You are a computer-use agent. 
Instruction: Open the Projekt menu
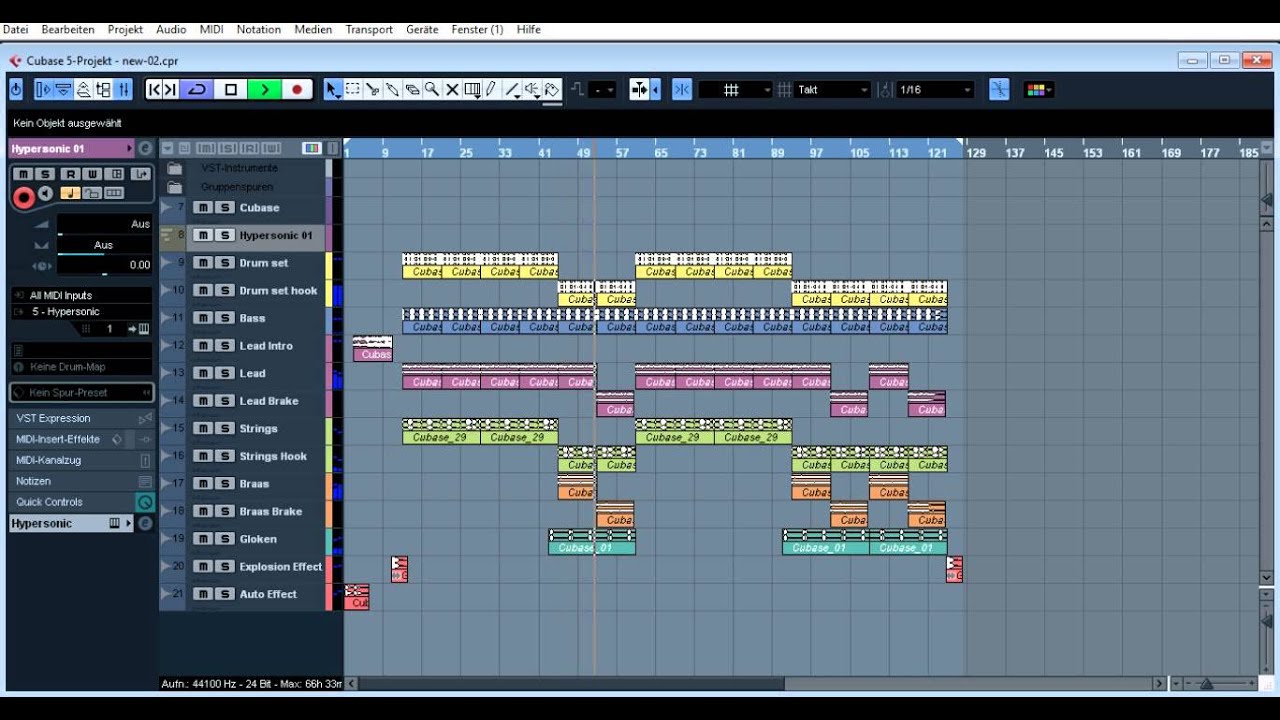click(125, 30)
